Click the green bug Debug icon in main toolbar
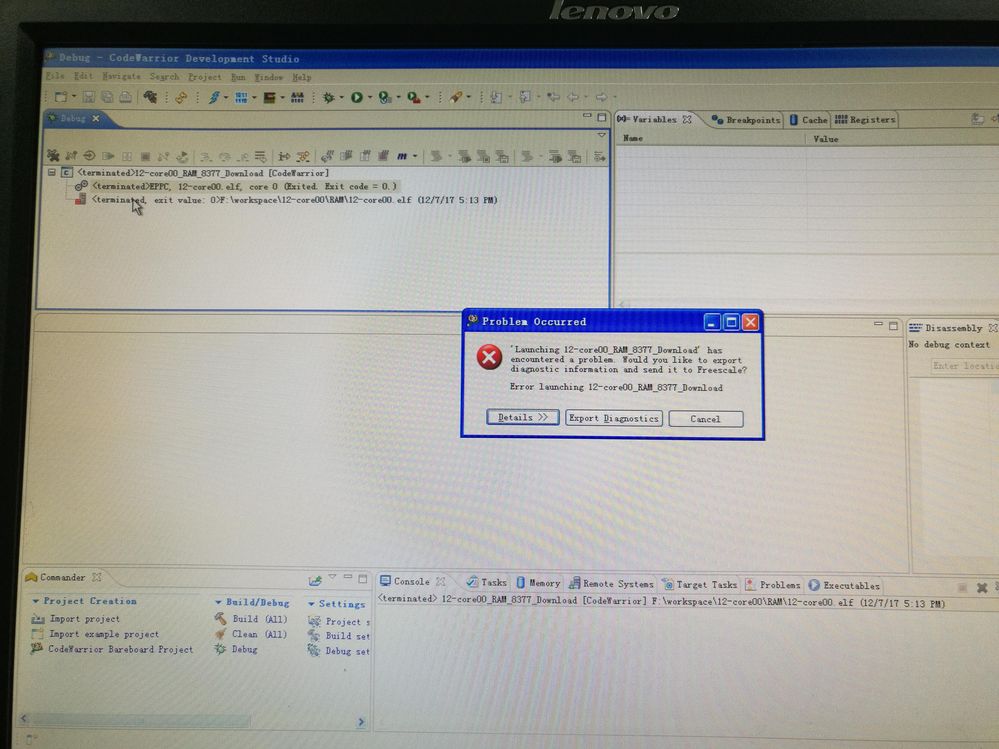The width and height of the screenshot is (999, 749). [329, 97]
